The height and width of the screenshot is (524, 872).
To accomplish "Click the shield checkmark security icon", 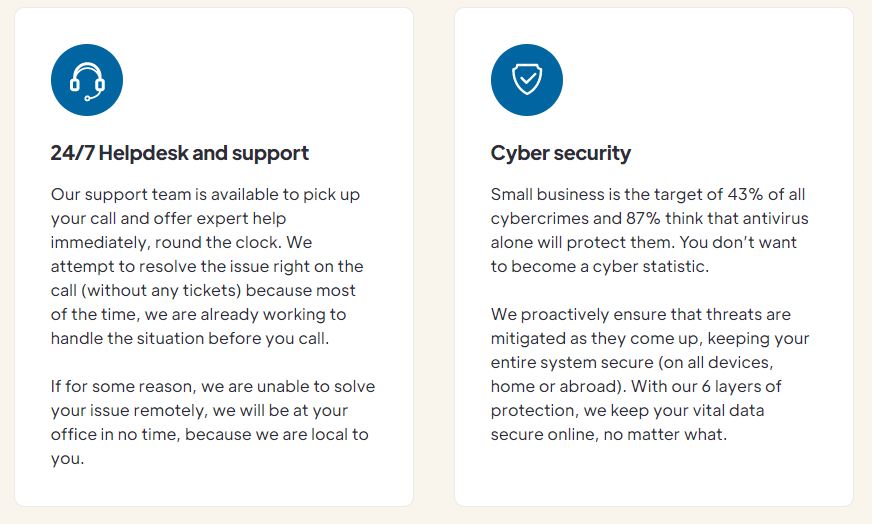I will [527, 81].
